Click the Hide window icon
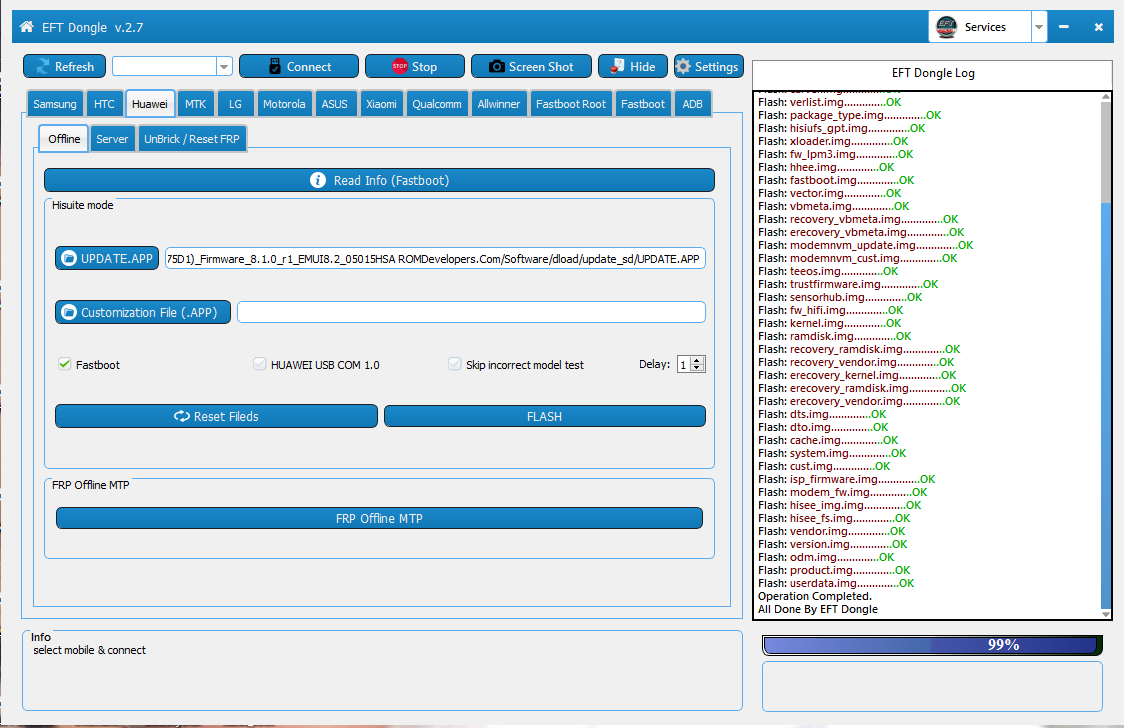The width and height of the screenshot is (1124, 728). [x=617, y=67]
